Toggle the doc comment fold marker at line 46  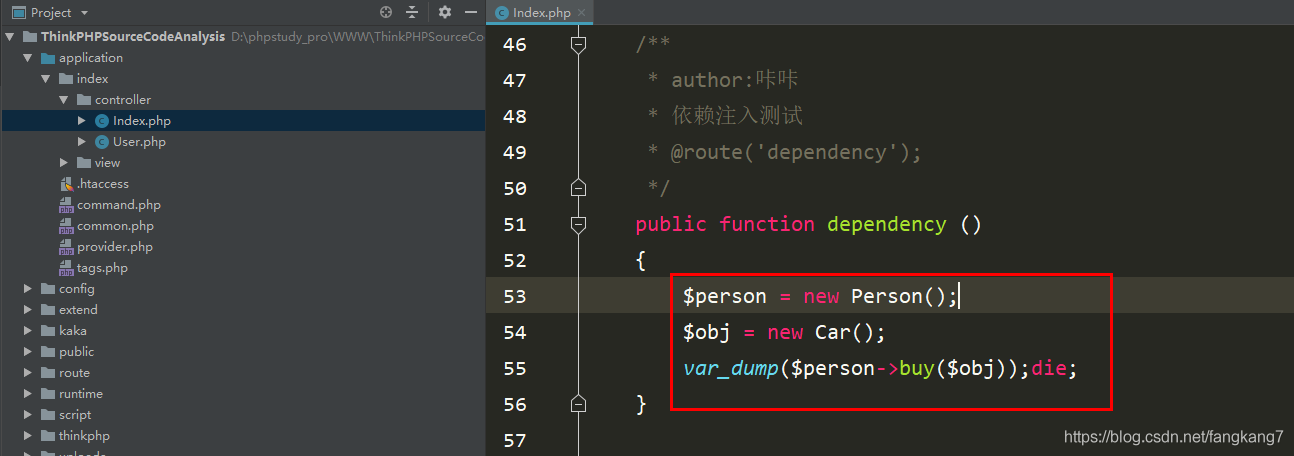pos(577,44)
